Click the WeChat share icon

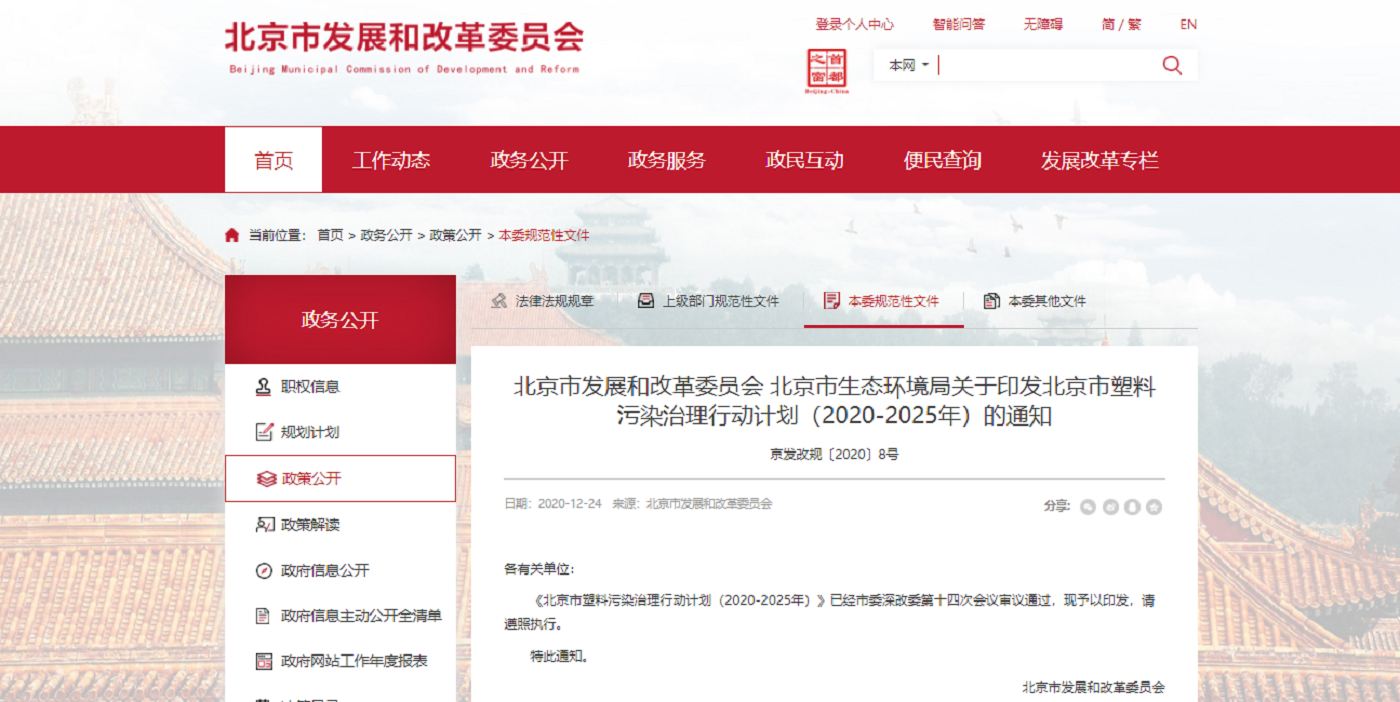point(1088,506)
